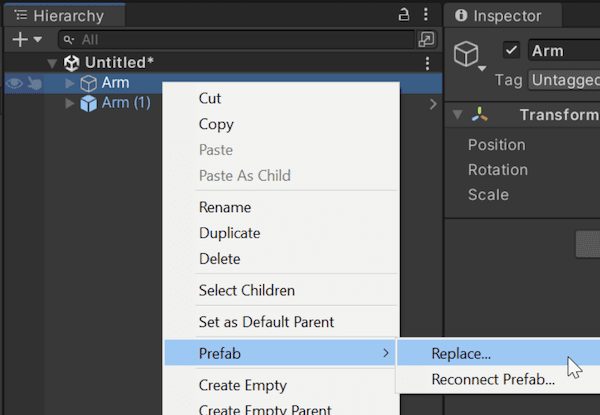Viewport: 600px width, 415px height.
Task: Click Replace... in Prefab submenu
Action: (x=498, y=353)
